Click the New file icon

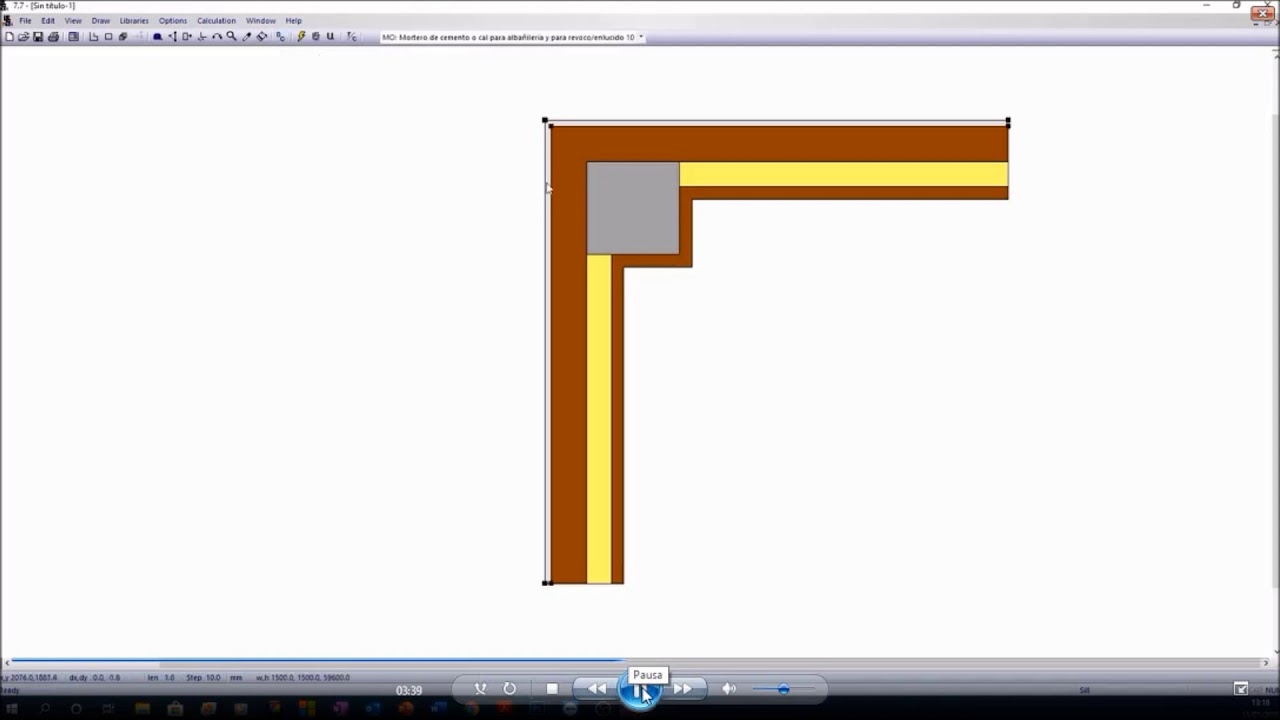9,37
